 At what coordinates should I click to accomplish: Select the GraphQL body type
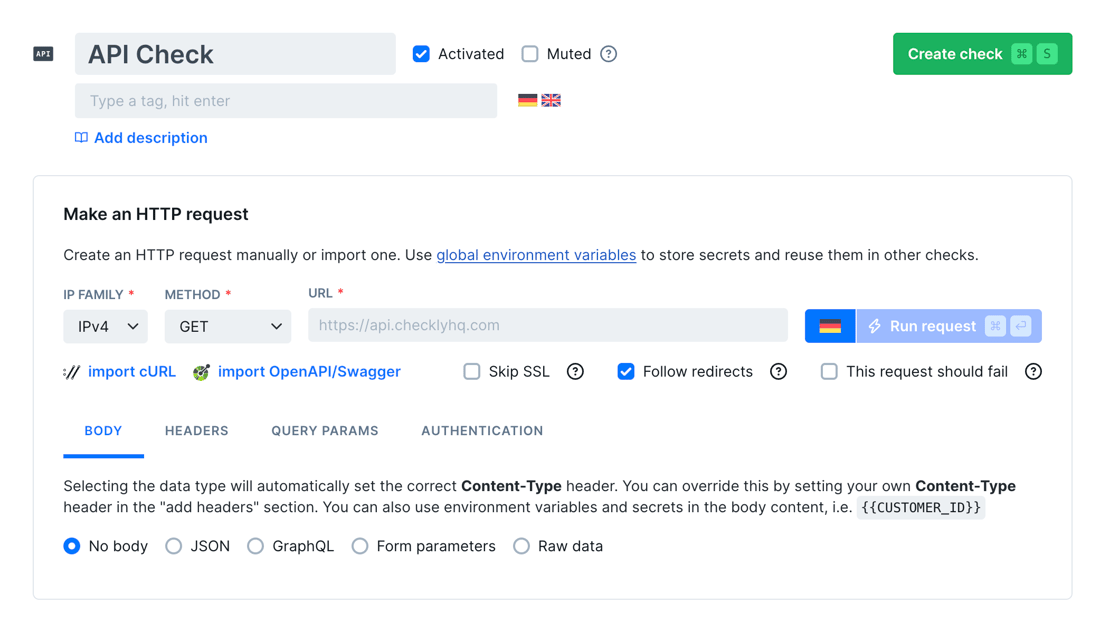255,546
